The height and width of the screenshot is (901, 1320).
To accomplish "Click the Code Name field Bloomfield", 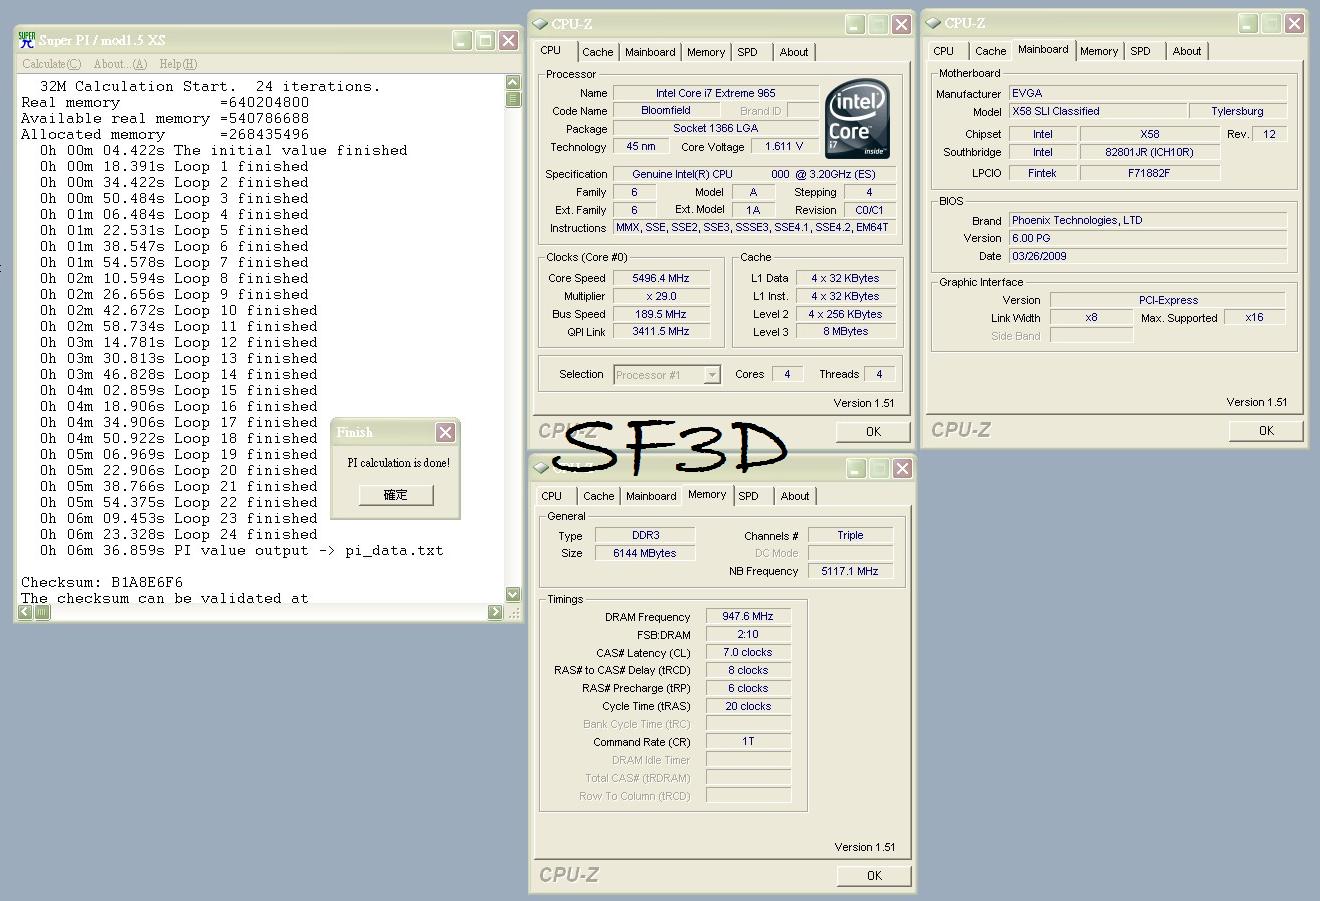I will pos(666,110).
